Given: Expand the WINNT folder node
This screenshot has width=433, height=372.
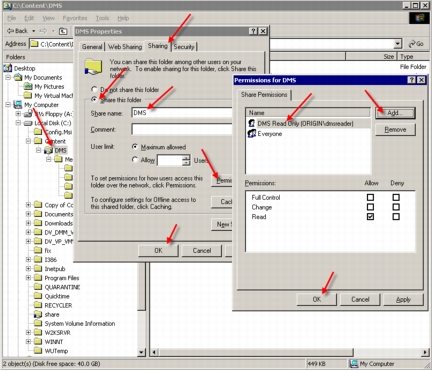Looking at the screenshot, I should pyautogui.click(x=29, y=342).
